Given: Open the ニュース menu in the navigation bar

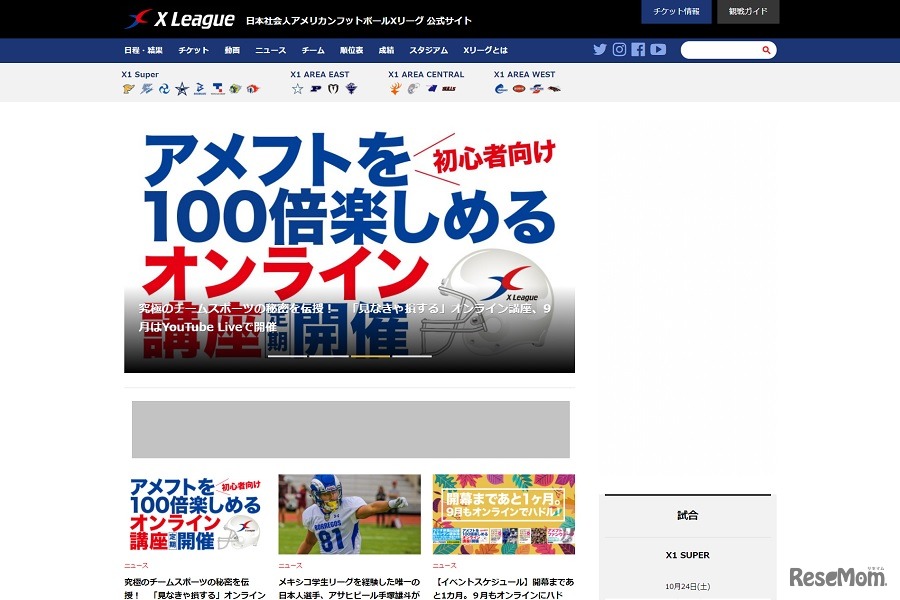Looking at the screenshot, I should click(270, 49).
